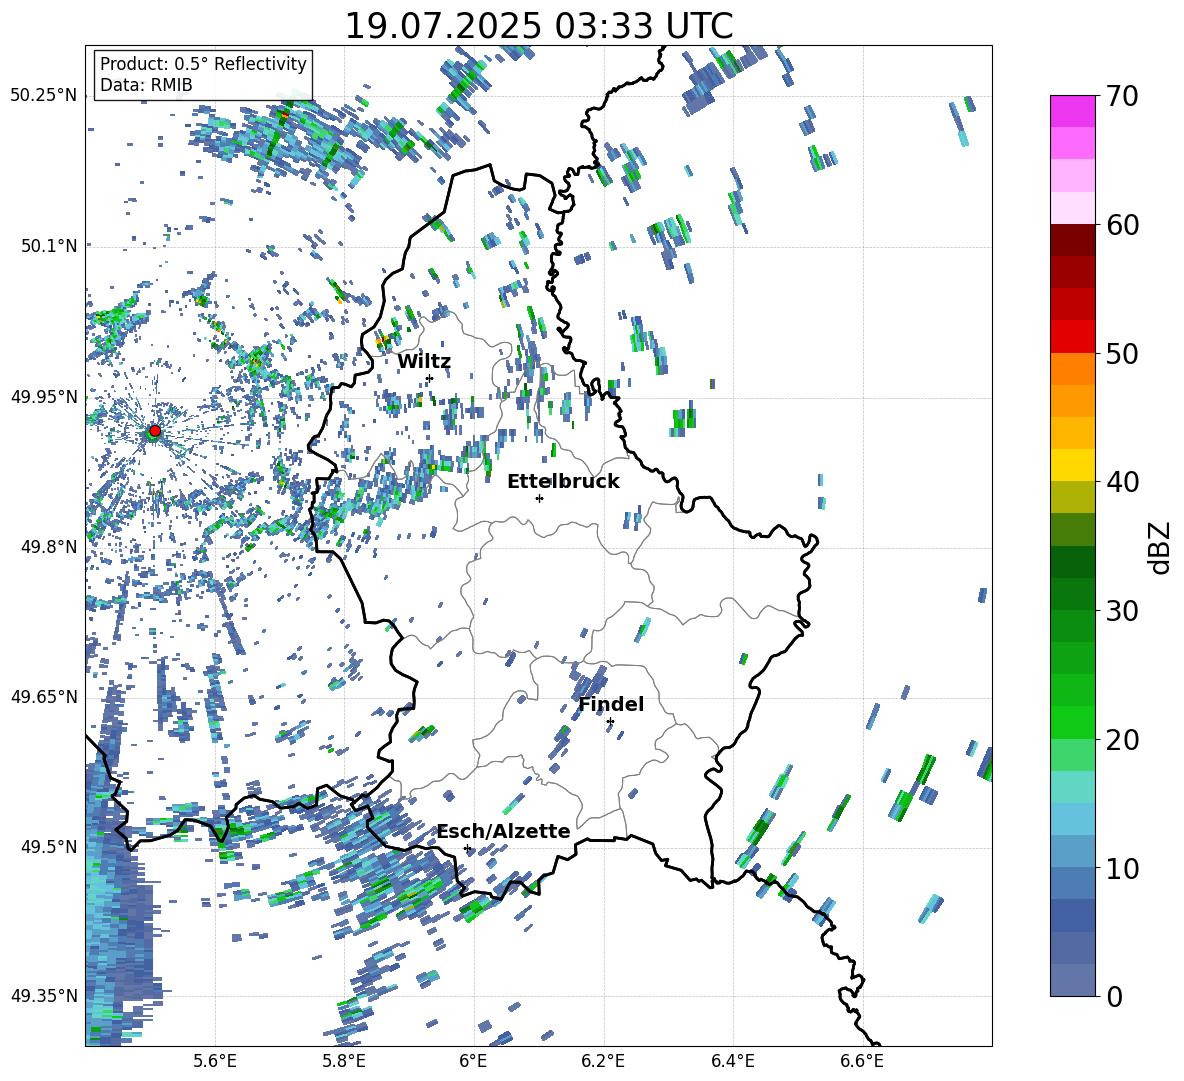Pick the slate blue swatch just above 0

[x=1073, y=980]
